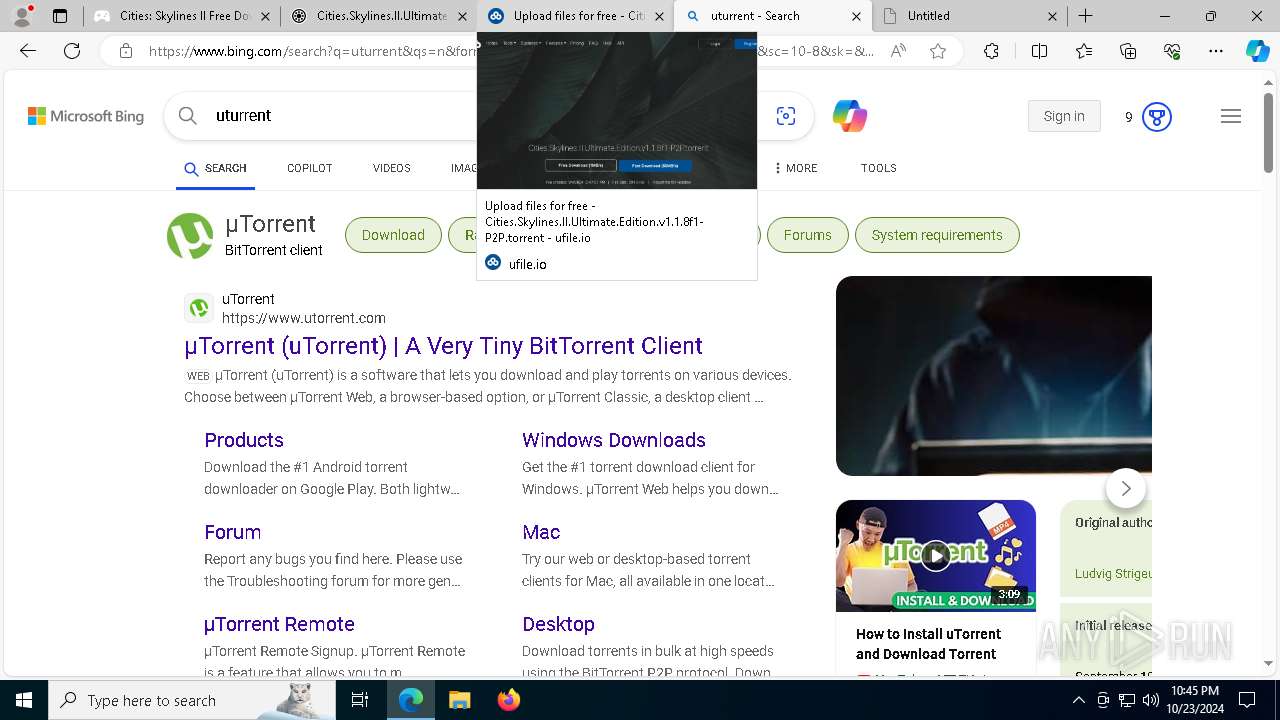Screen dimensions: 1280x720
Task: Open the system notifications panel
Action: [x=1247, y=700]
